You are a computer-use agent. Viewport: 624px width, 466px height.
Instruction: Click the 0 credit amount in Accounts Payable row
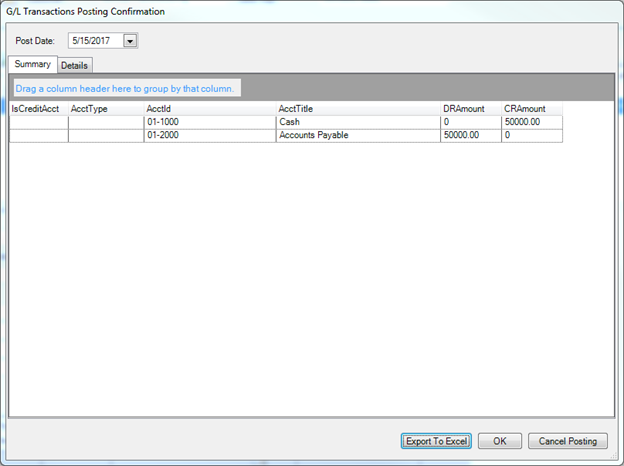(532, 135)
